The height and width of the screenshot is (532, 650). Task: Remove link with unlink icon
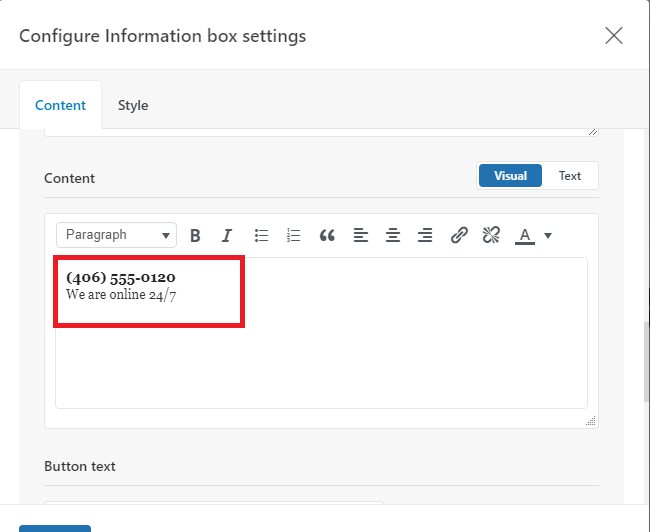tap(491, 236)
